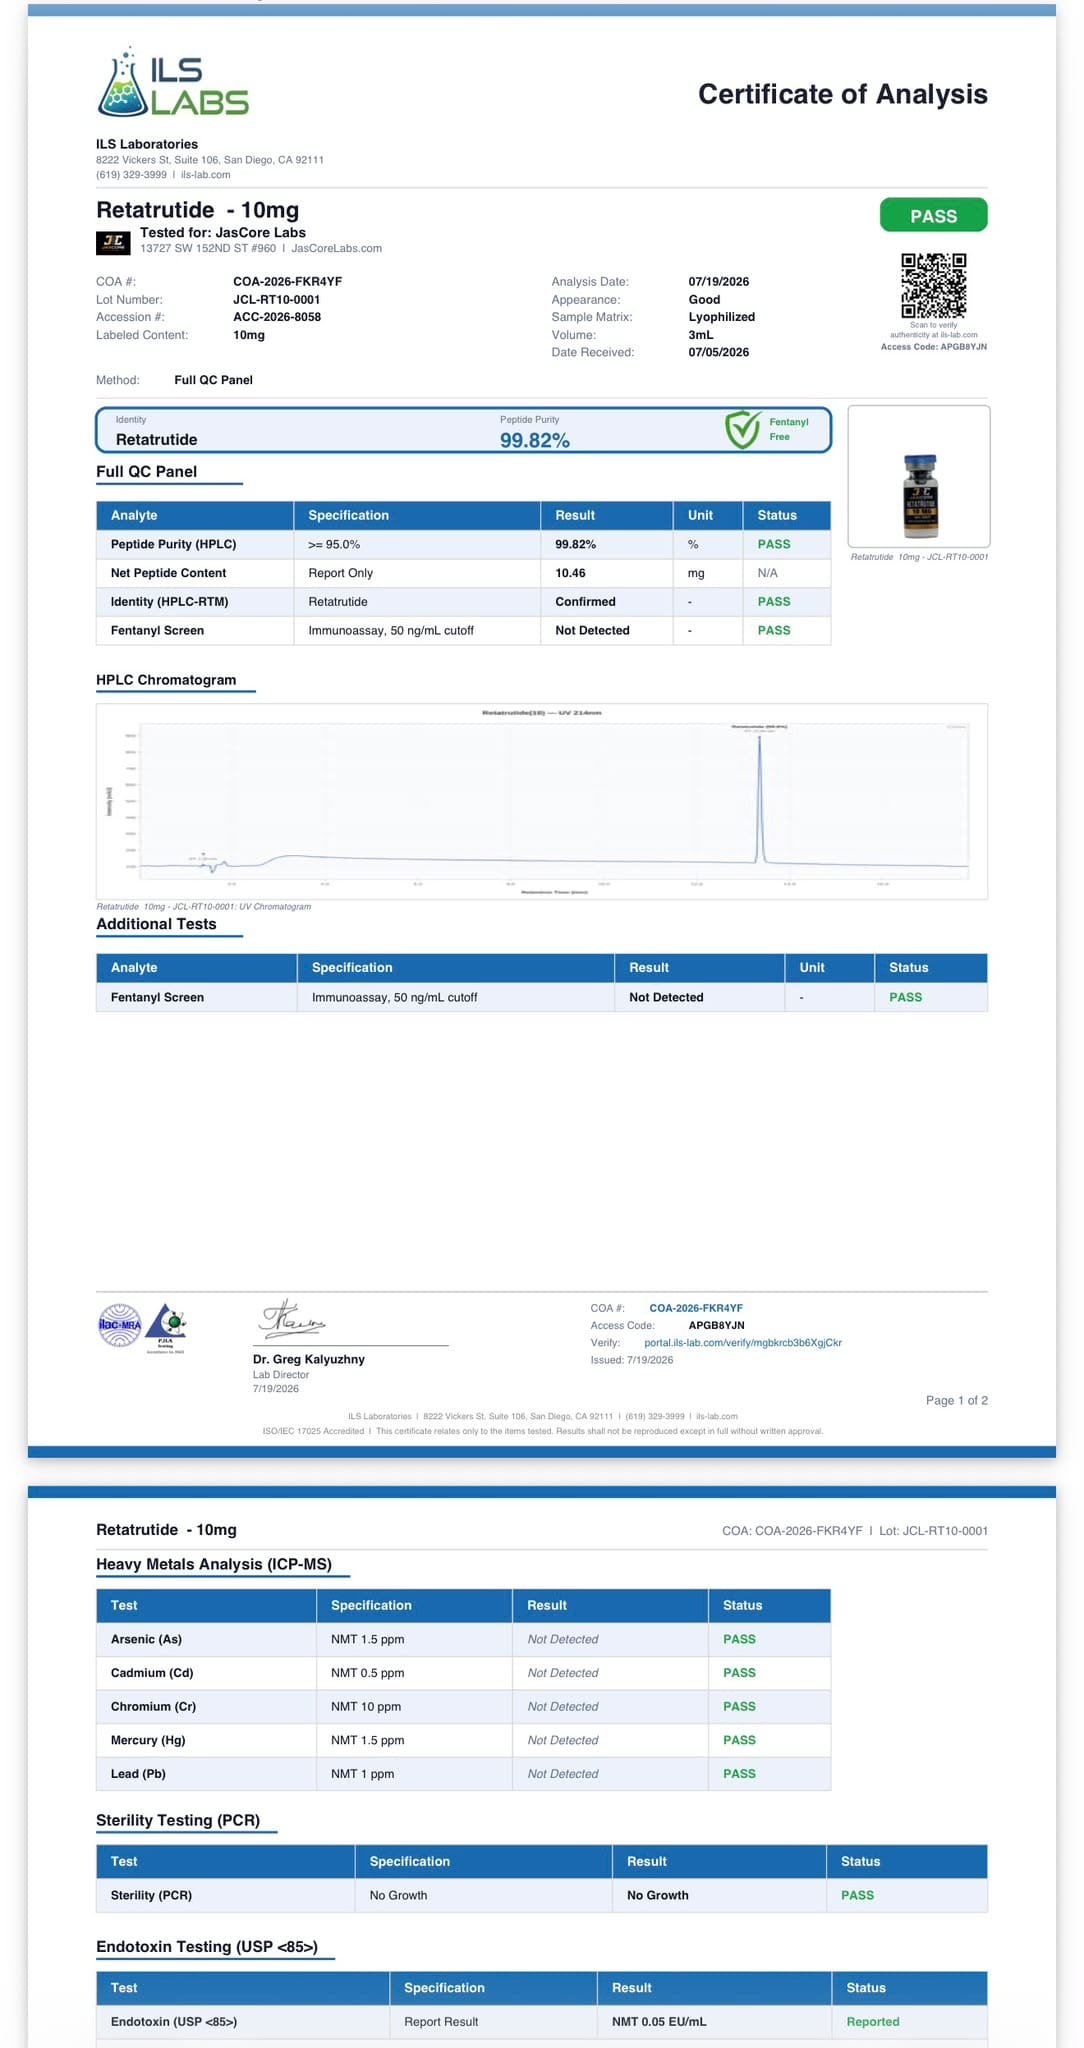Viewport: 1084px width, 2048px height.
Task: Click 'Not Detected' in the Chromium (Cr) row
Action: pos(563,1707)
